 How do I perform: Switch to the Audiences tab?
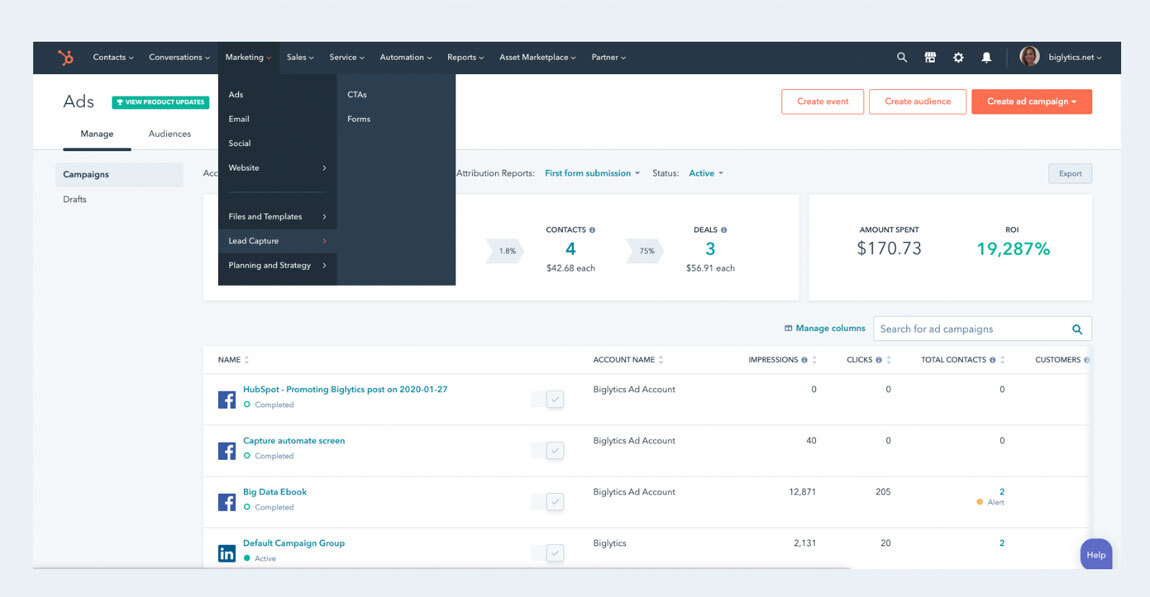[169, 133]
